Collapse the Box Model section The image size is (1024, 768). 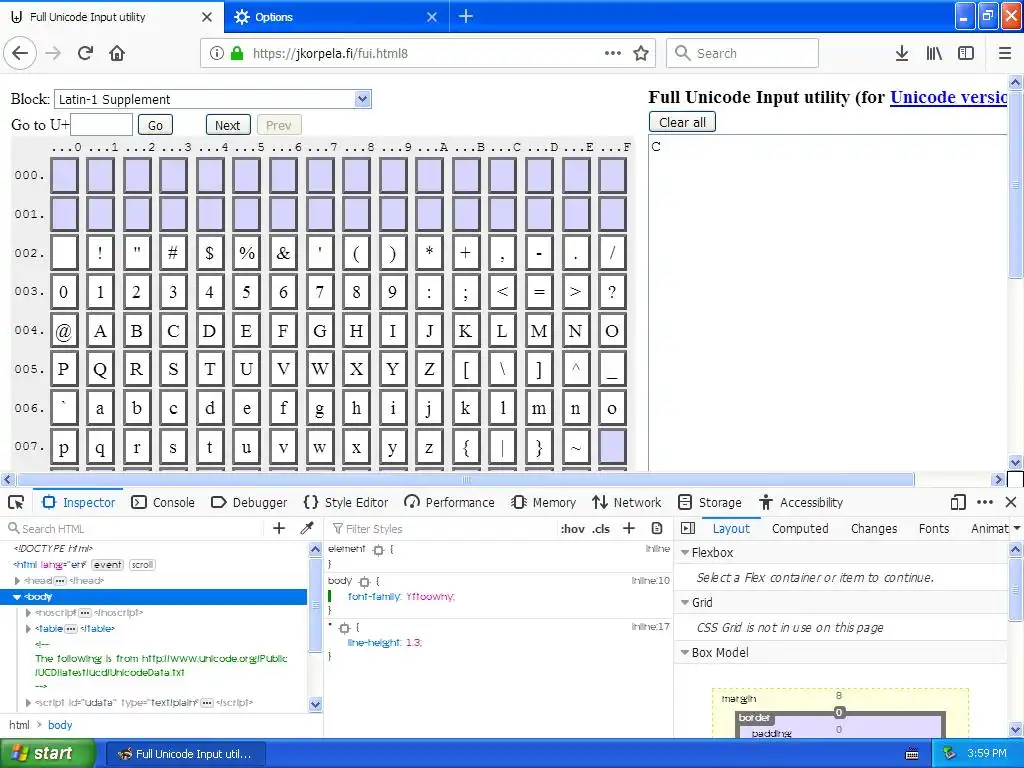[685, 652]
